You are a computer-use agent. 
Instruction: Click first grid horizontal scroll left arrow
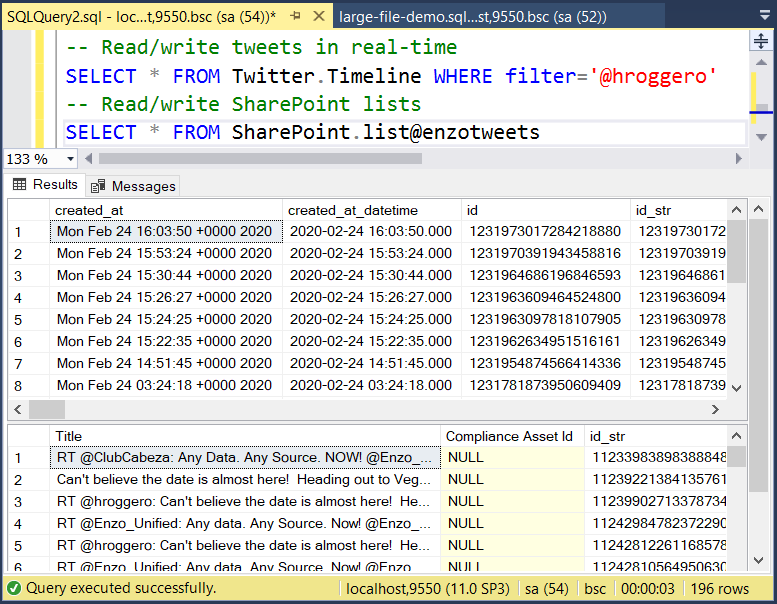point(18,409)
